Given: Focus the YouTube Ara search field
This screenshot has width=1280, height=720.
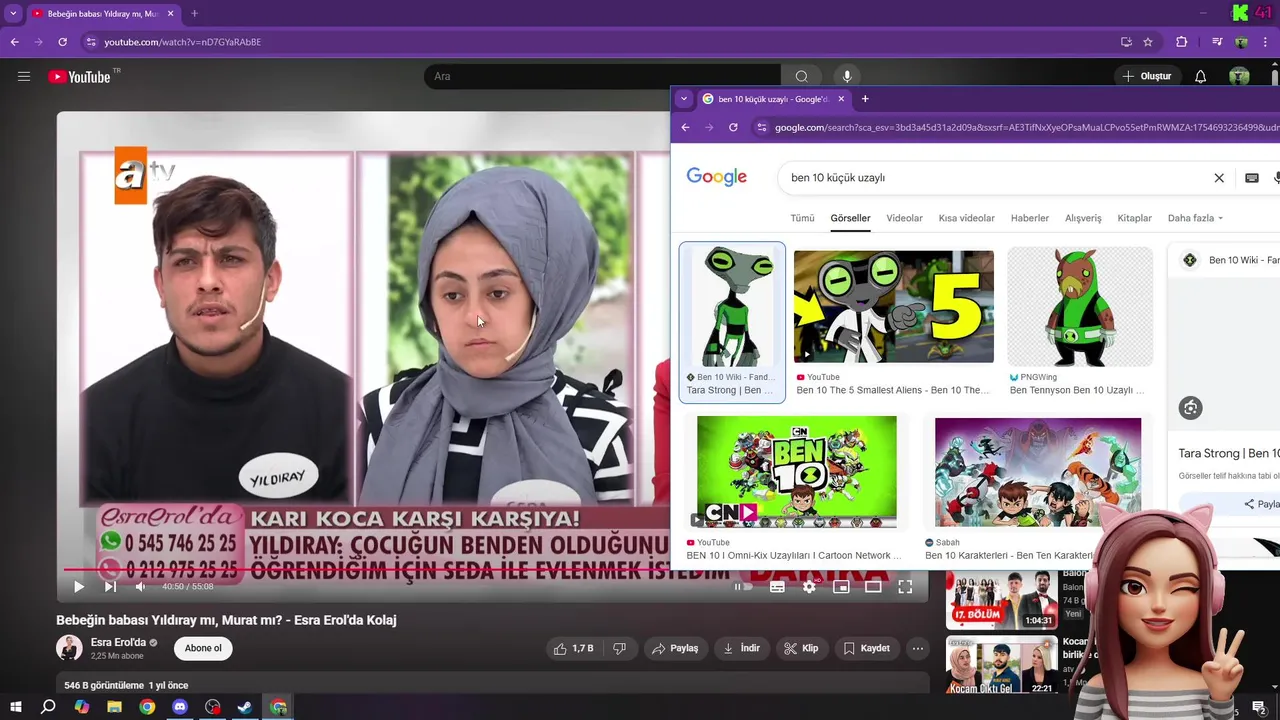Looking at the screenshot, I should (x=603, y=76).
